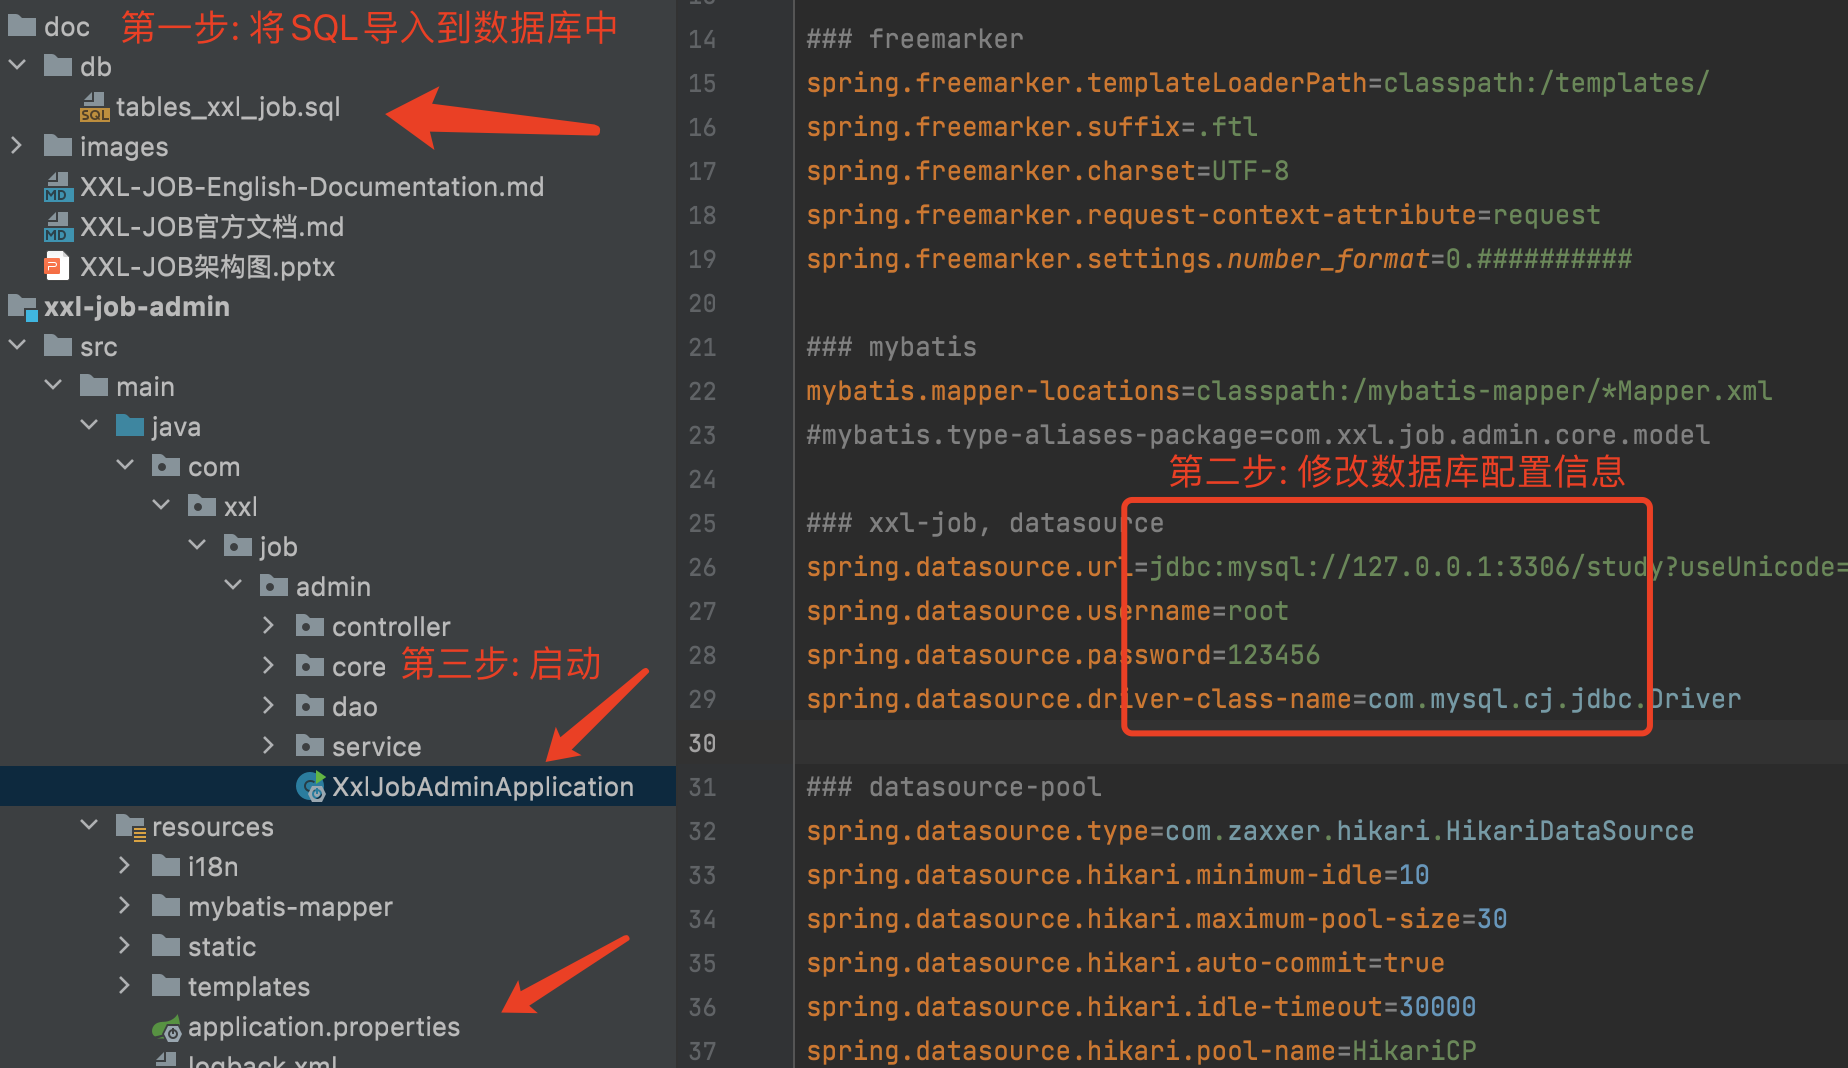
Task: Click mybatis.mapper-locations property line
Action: tap(1289, 391)
